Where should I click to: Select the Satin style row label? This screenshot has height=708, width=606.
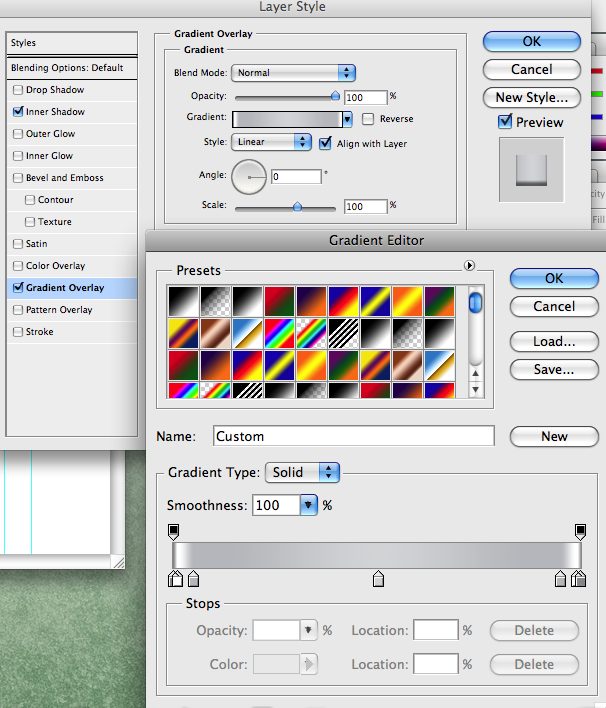coord(37,244)
